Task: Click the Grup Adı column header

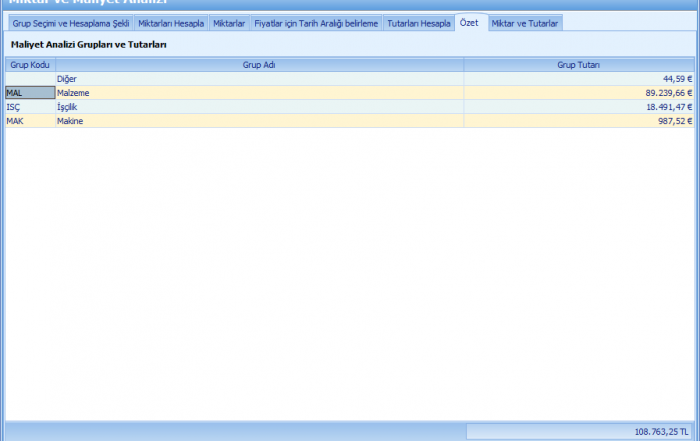Action: pyautogui.click(x=259, y=64)
